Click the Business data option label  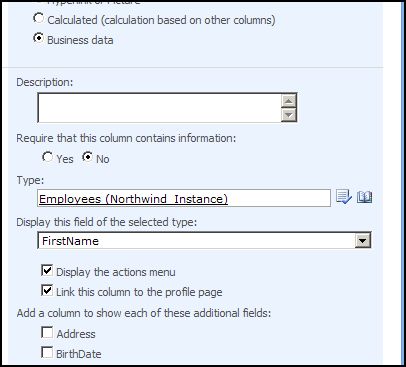coord(80,40)
